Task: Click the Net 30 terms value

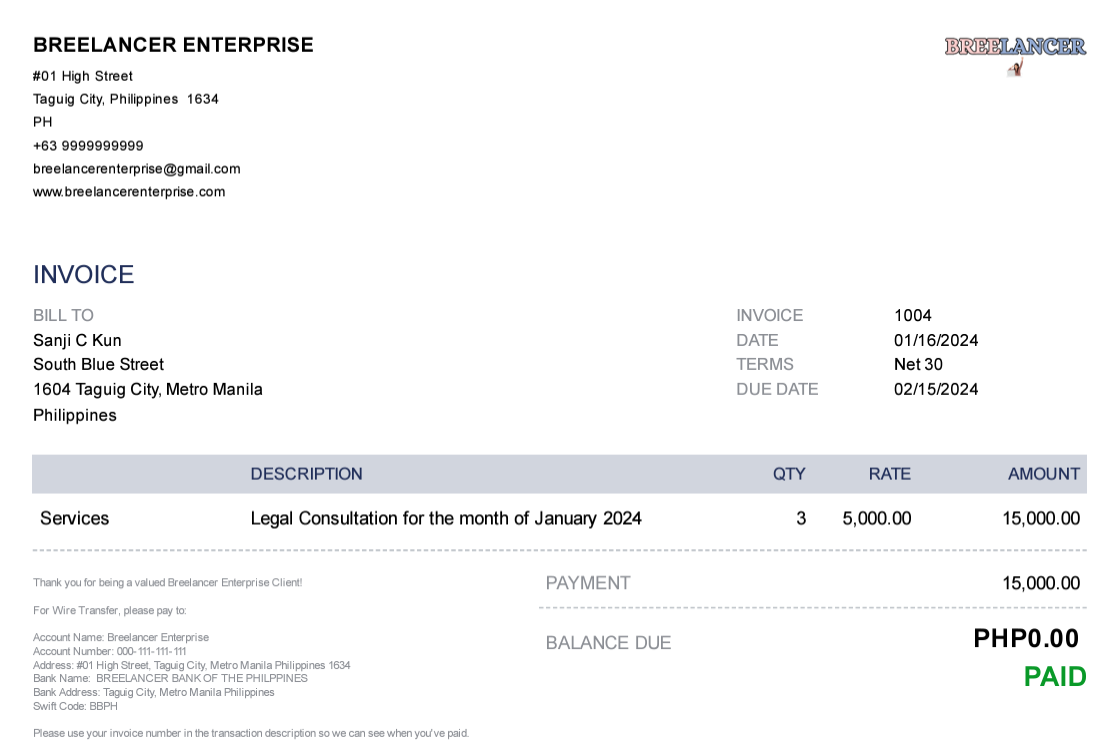Action: [x=917, y=365]
